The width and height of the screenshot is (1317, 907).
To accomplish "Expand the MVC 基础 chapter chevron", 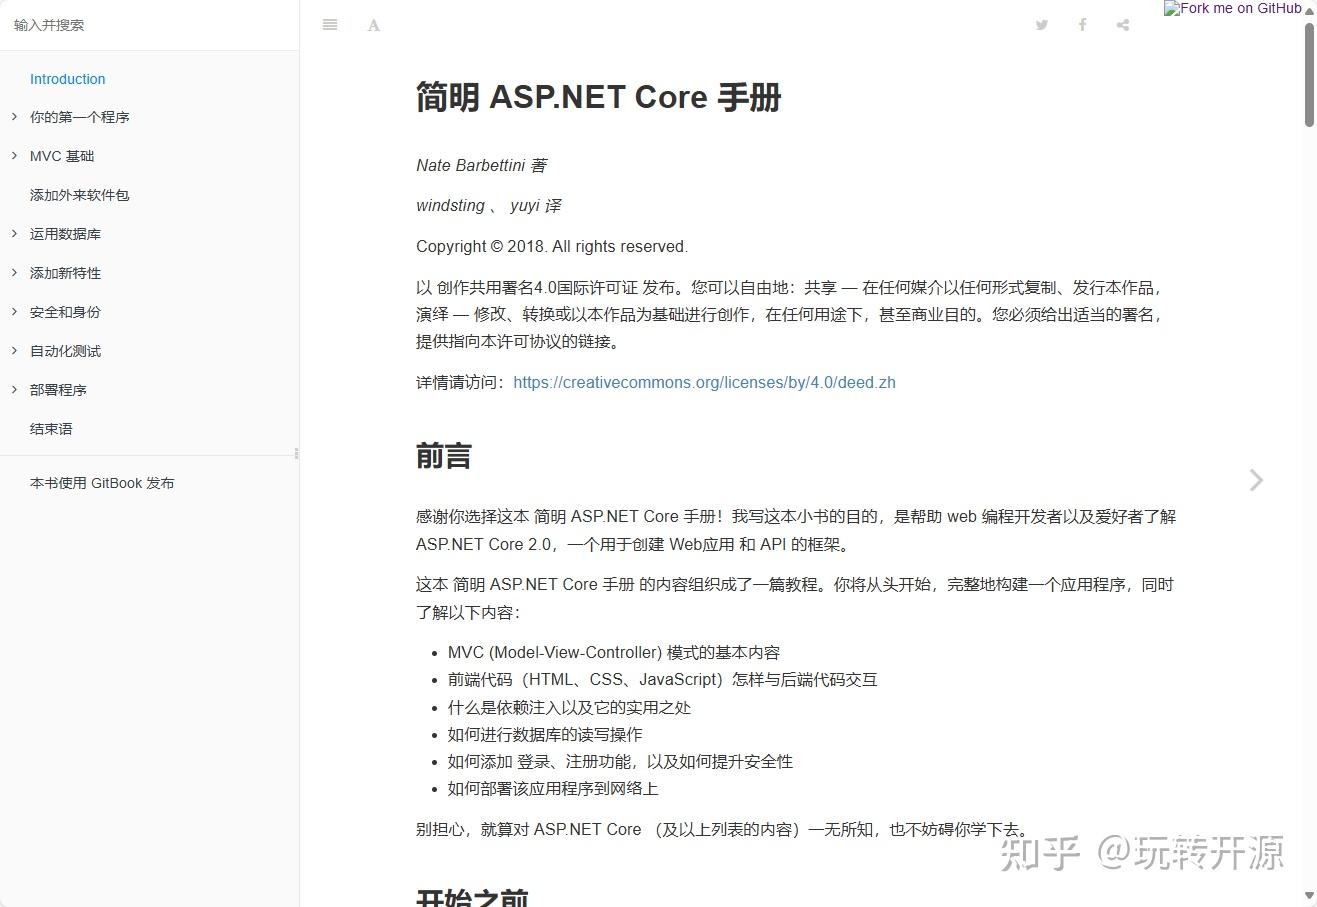I will (x=14, y=156).
